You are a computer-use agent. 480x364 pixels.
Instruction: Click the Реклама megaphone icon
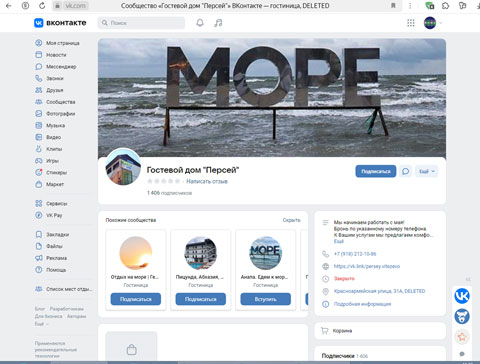pyautogui.click(x=39, y=258)
